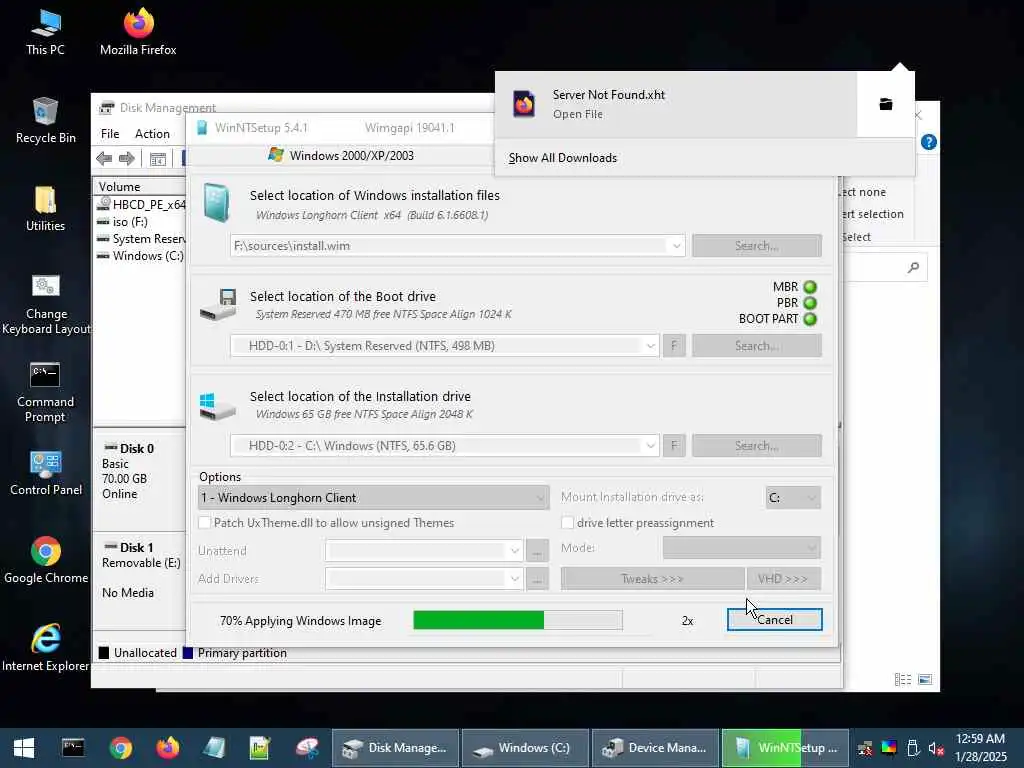Click the MBR green status indicator

point(810,287)
